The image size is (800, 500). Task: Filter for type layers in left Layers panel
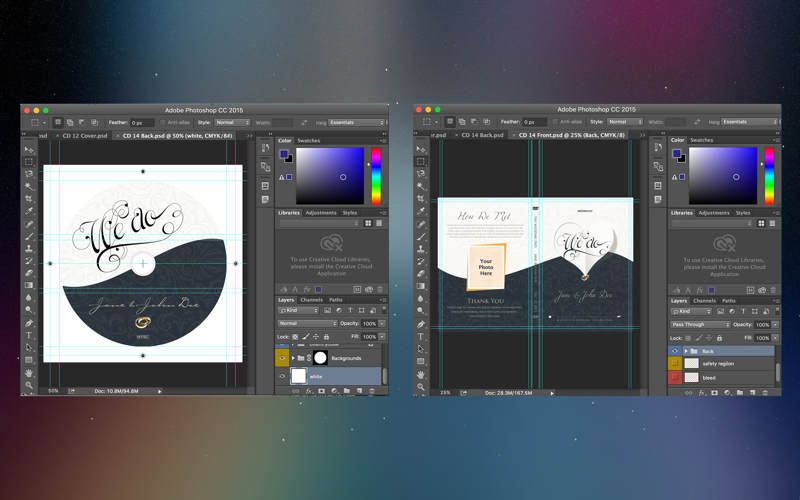tap(350, 310)
